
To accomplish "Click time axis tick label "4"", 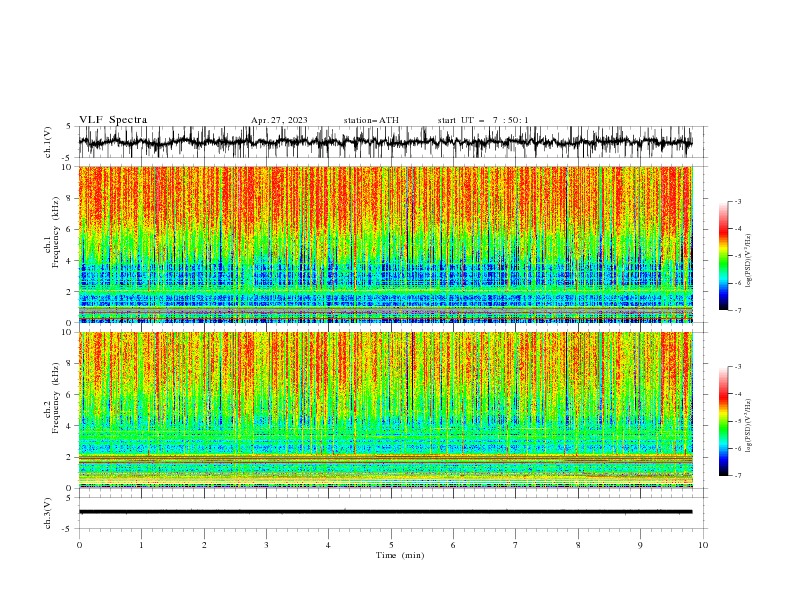I will [x=328, y=545].
